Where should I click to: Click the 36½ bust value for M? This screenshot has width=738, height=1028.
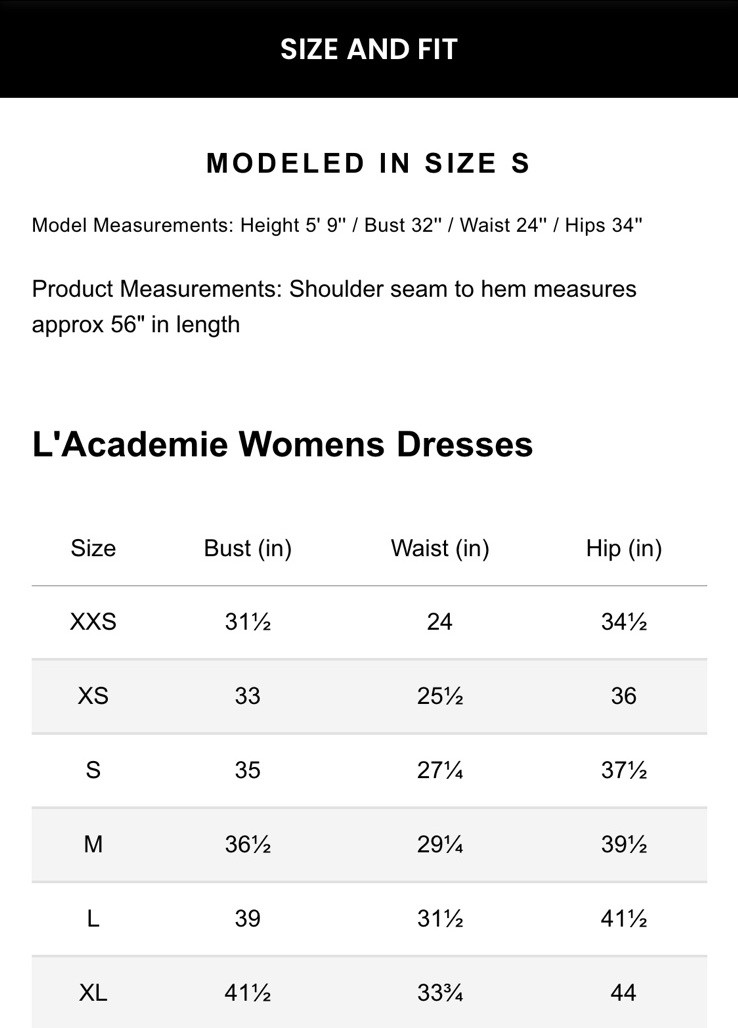(x=247, y=844)
